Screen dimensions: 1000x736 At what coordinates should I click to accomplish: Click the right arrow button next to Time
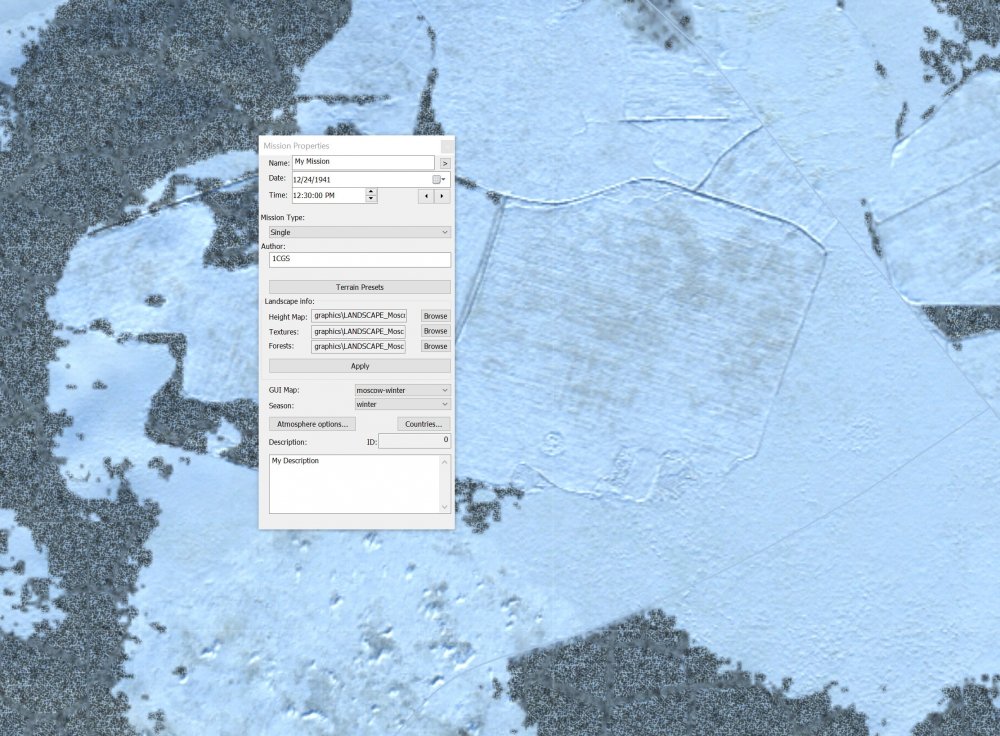[442, 196]
